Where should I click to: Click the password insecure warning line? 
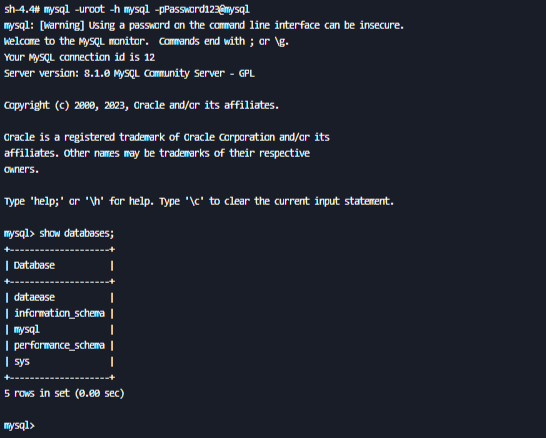coord(204,25)
